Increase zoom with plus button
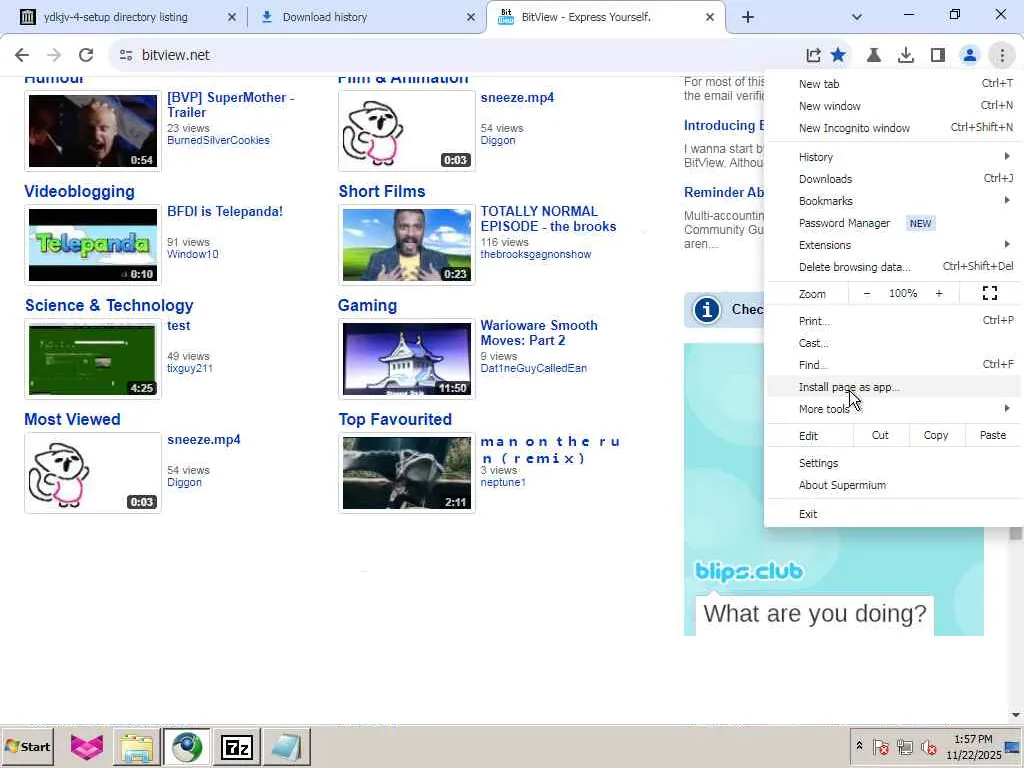The height and width of the screenshot is (768, 1024). [939, 294]
